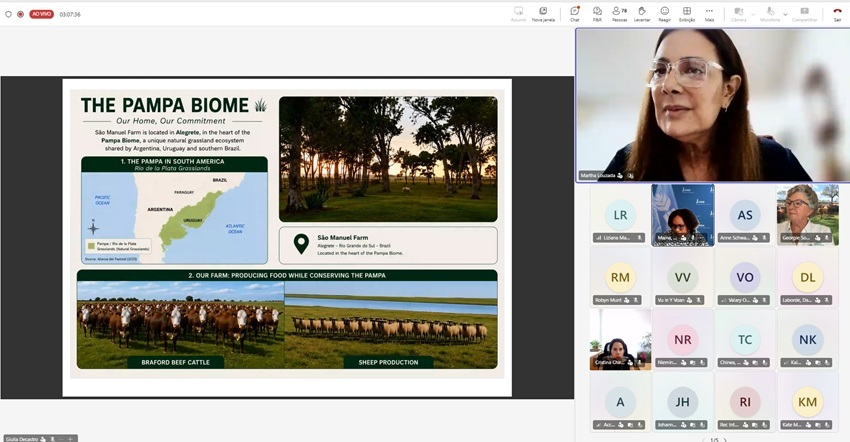Click the Assumir control icon
The image size is (850, 442).
pos(518,14)
